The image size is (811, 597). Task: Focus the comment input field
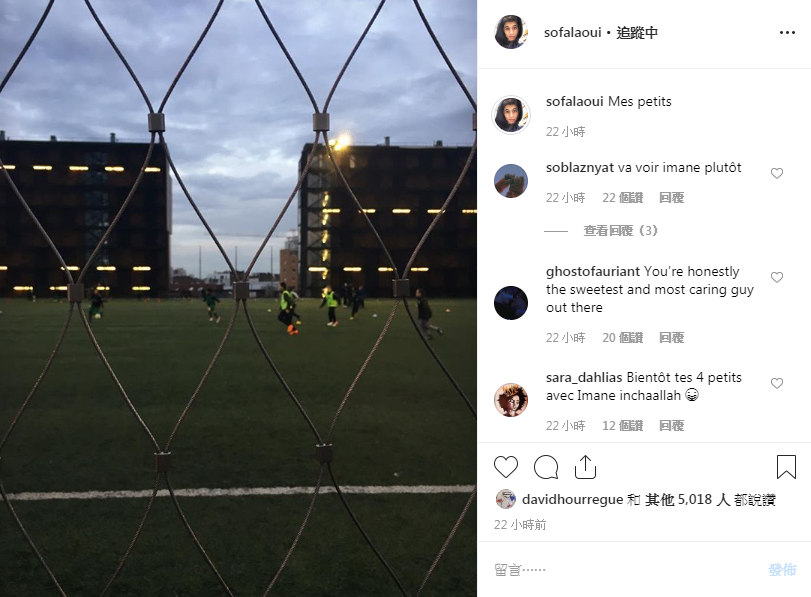[x=626, y=570]
